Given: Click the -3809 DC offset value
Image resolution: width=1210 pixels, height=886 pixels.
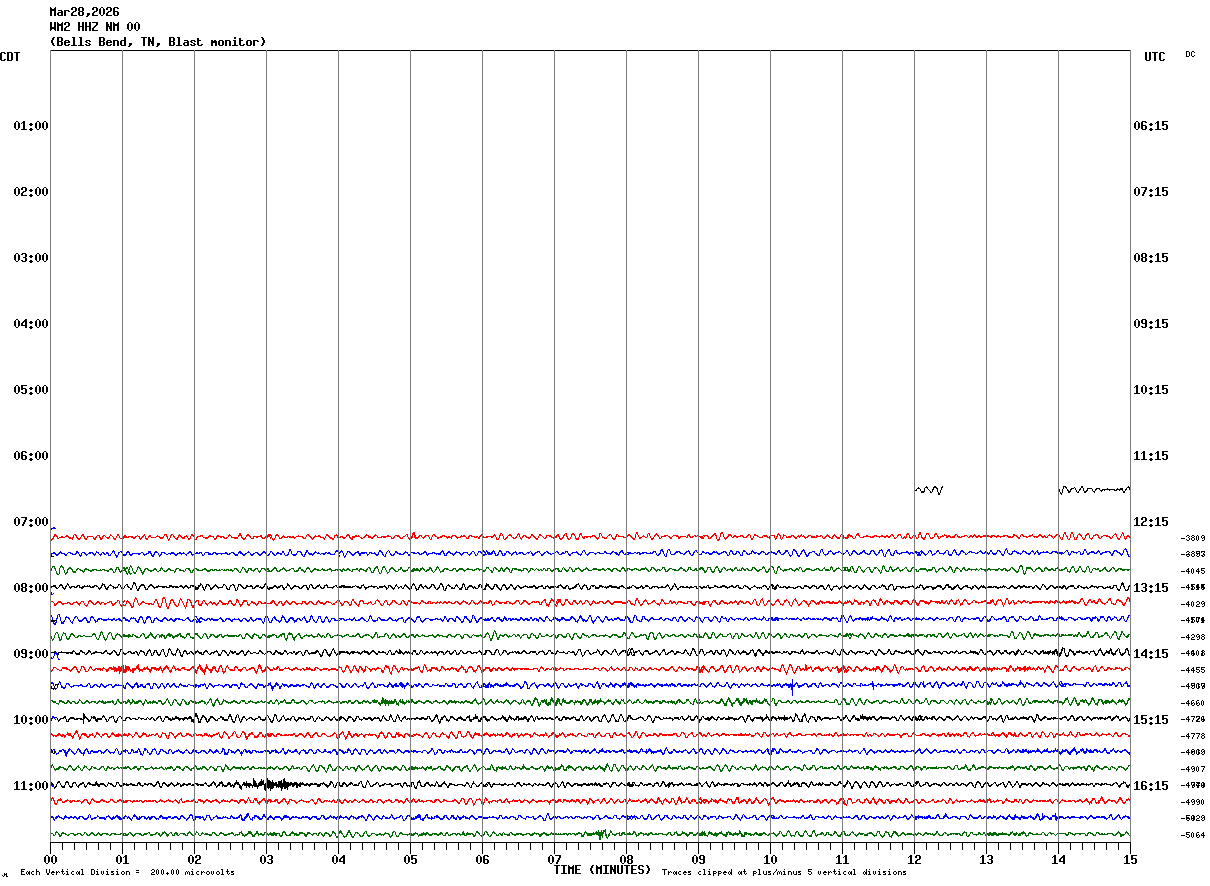Looking at the screenshot, I should [1192, 539].
